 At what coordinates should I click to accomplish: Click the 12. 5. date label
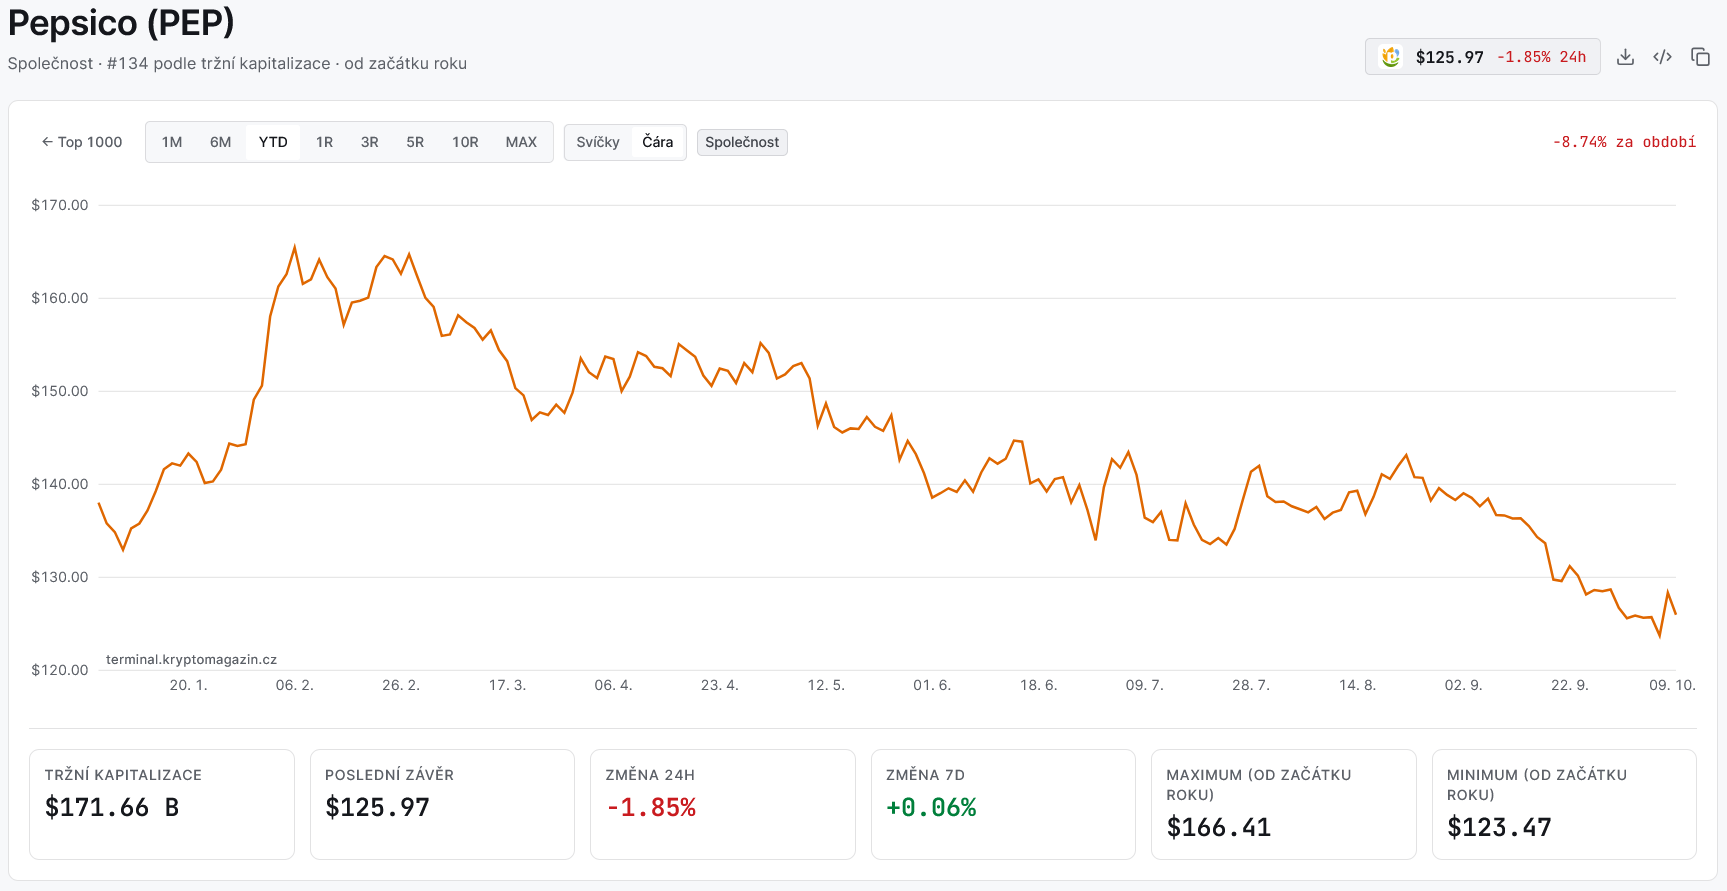point(826,685)
